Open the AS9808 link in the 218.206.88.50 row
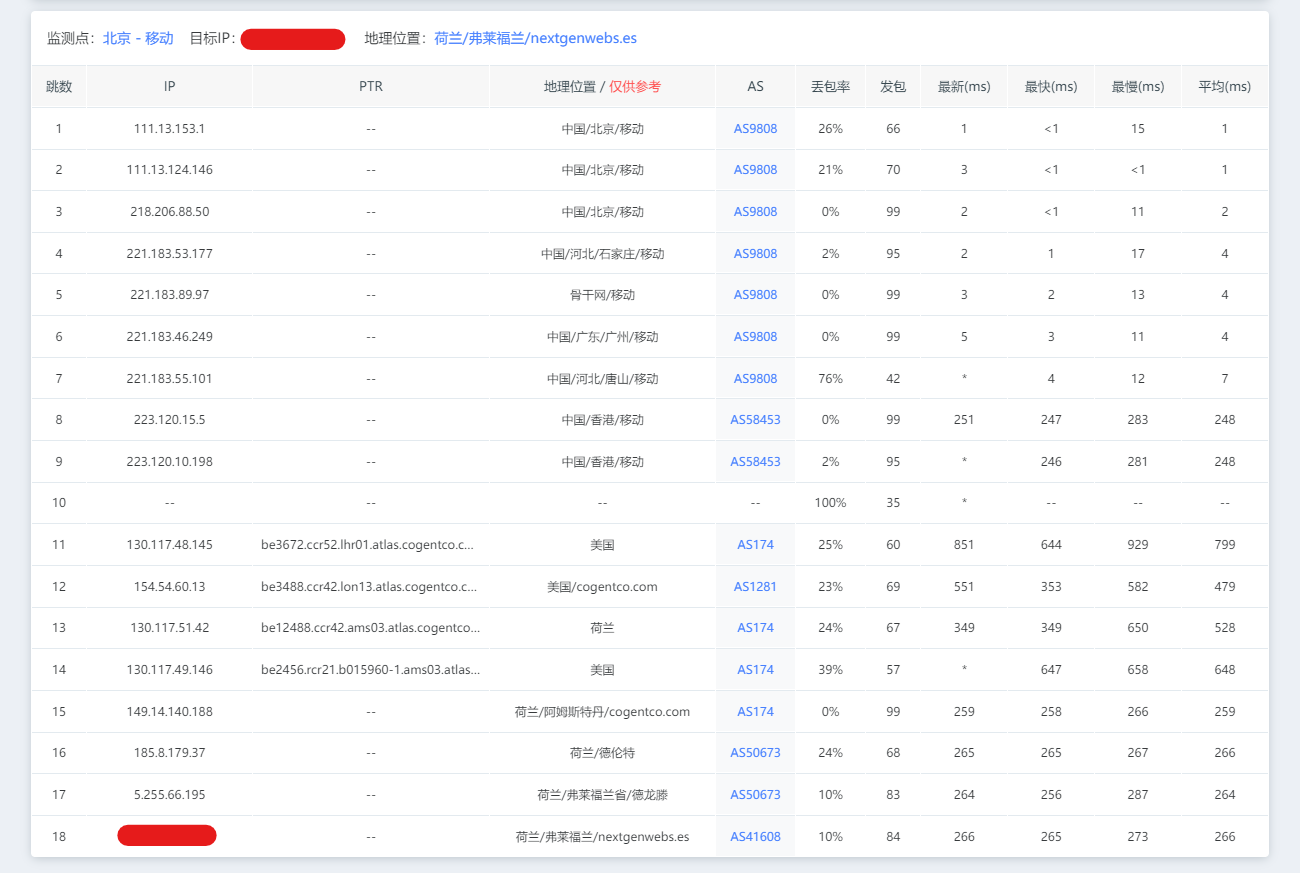1300x873 pixels. pyautogui.click(x=755, y=212)
